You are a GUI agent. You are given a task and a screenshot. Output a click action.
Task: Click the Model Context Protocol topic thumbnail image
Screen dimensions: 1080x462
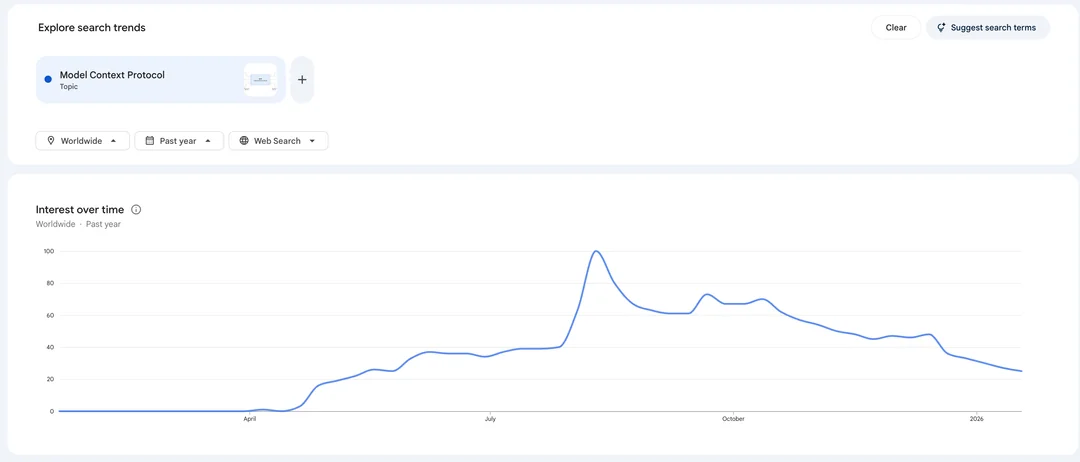click(260, 80)
